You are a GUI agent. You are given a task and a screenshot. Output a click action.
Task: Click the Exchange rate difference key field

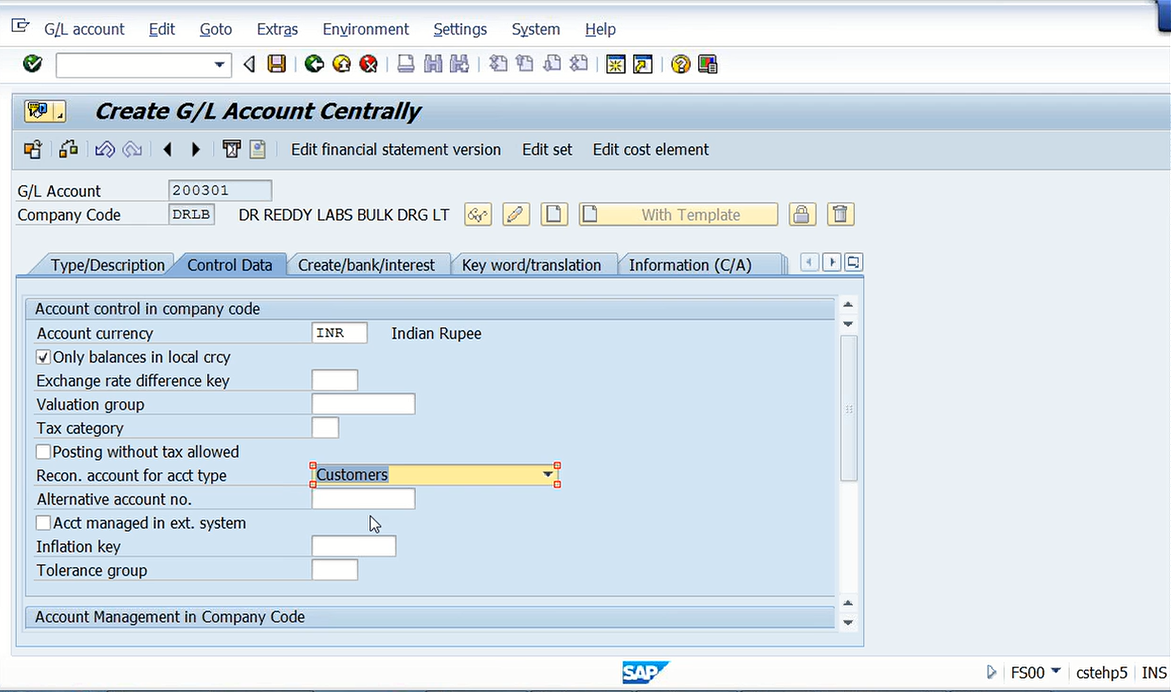[x=335, y=380]
